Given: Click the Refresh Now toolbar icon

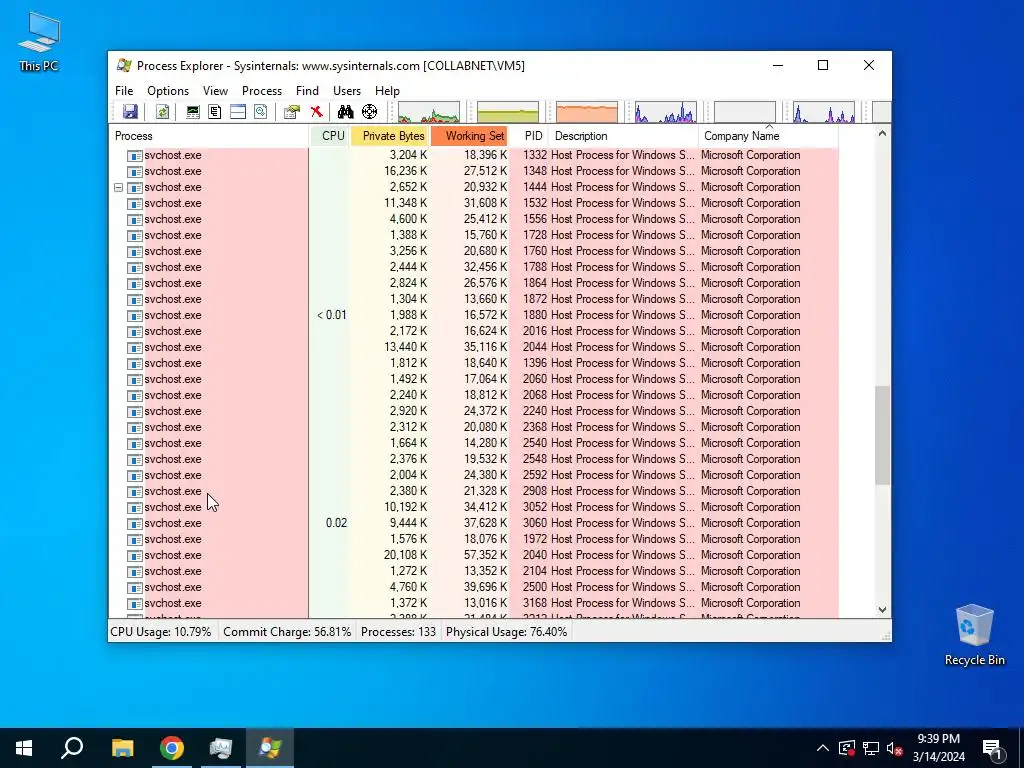Looking at the screenshot, I should [163, 112].
